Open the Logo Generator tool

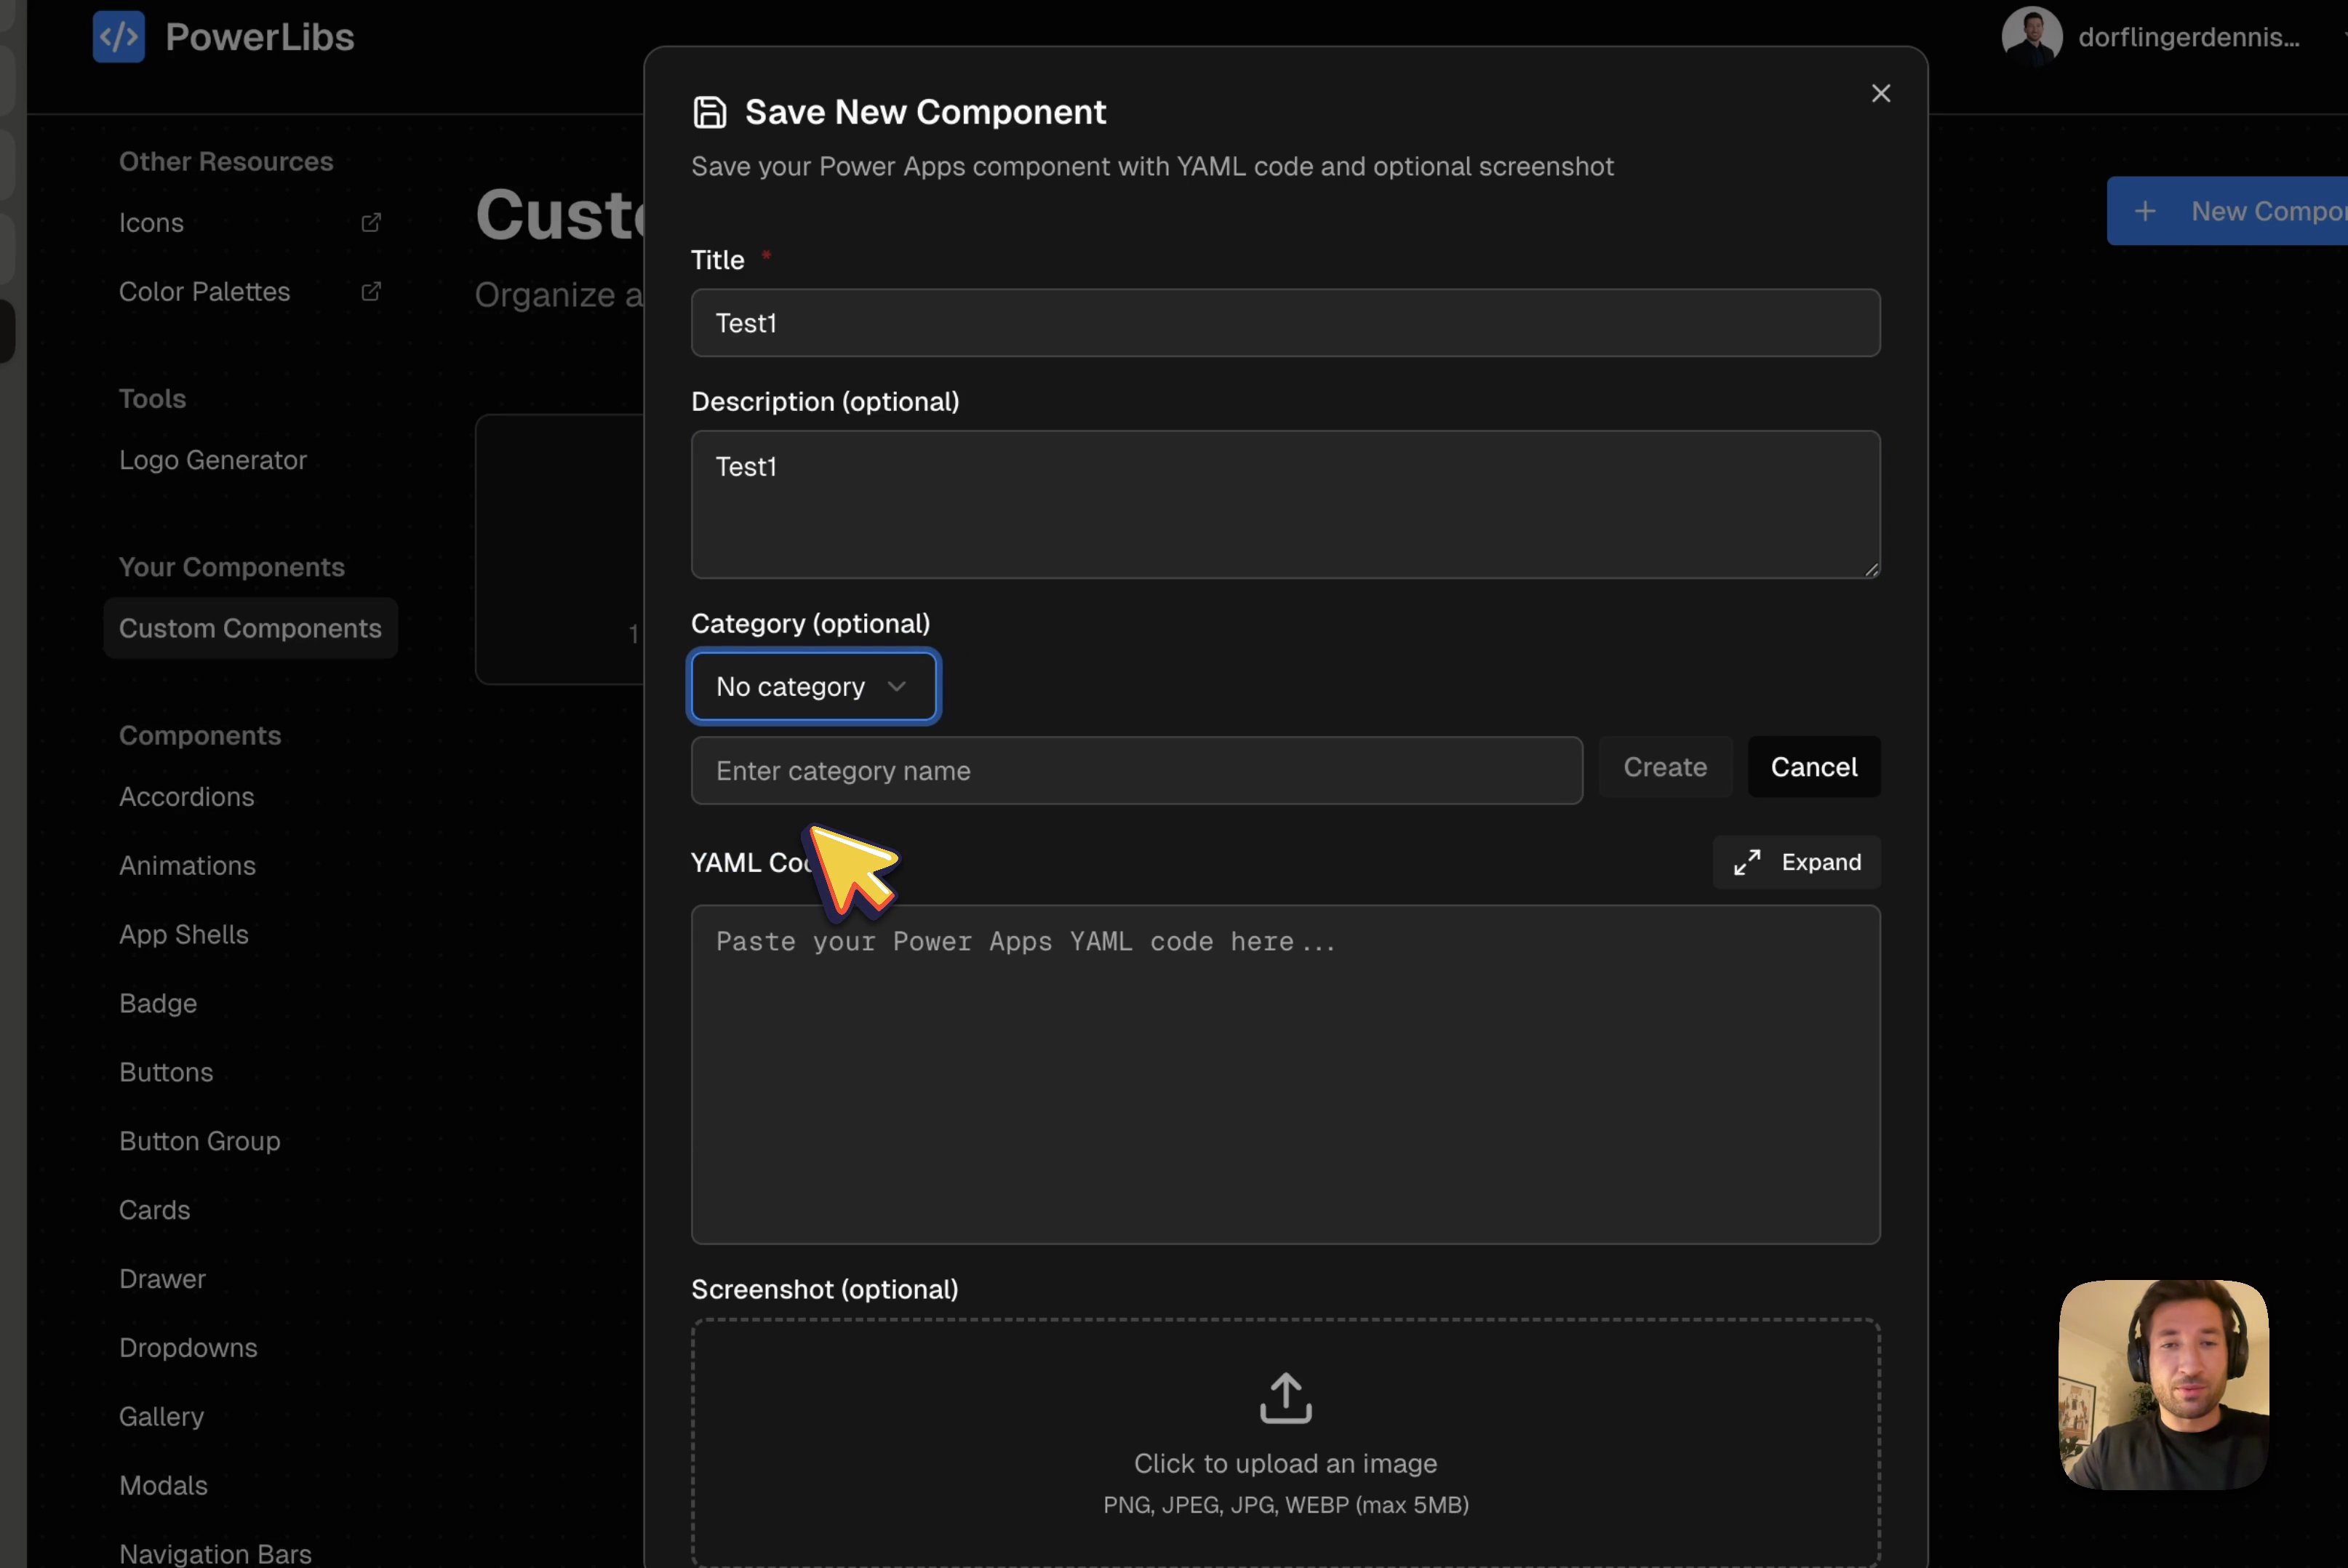click(x=212, y=459)
